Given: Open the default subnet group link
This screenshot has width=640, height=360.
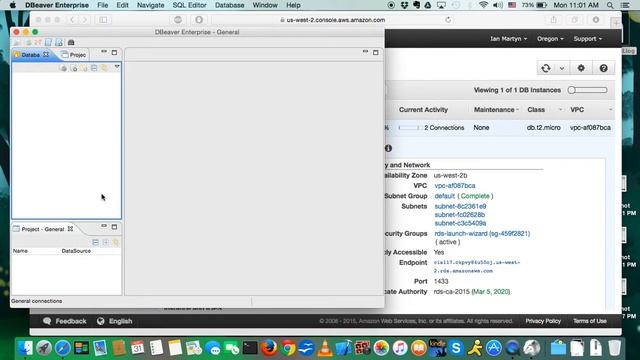Looking at the screenshot, I should [x=444, y=196].
